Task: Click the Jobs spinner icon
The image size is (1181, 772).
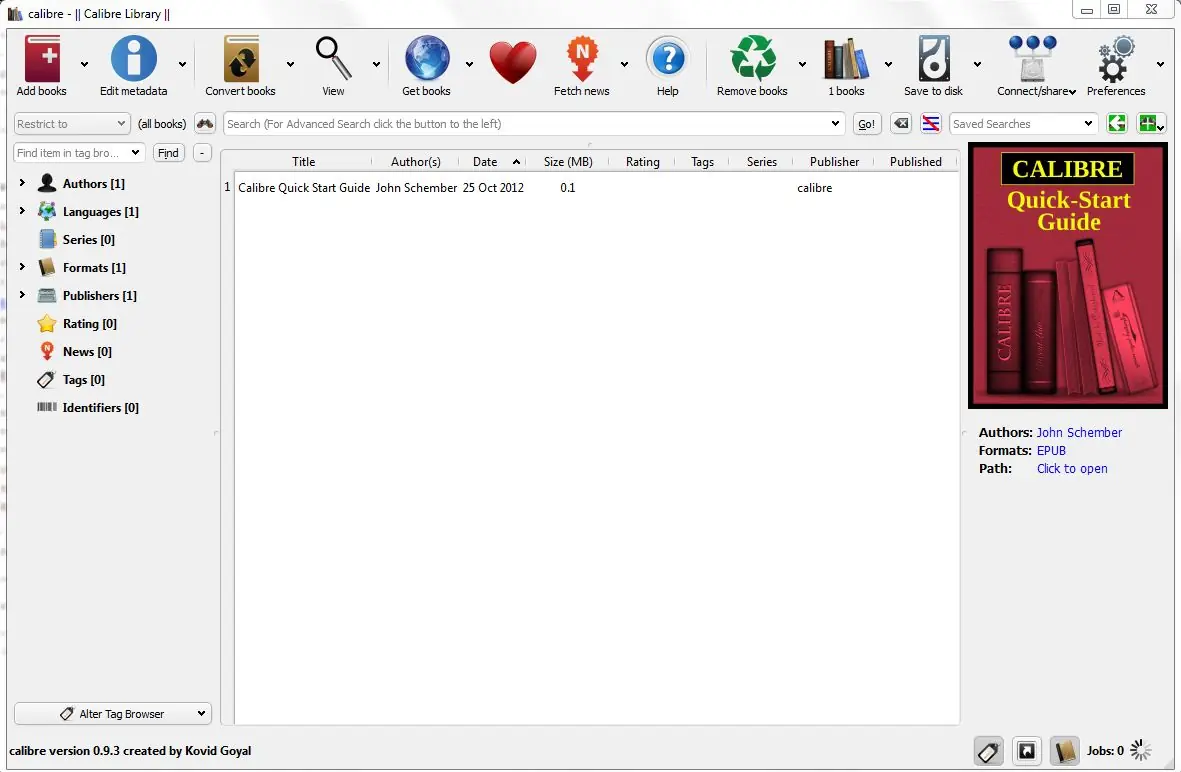Action: coord(1141,750)
